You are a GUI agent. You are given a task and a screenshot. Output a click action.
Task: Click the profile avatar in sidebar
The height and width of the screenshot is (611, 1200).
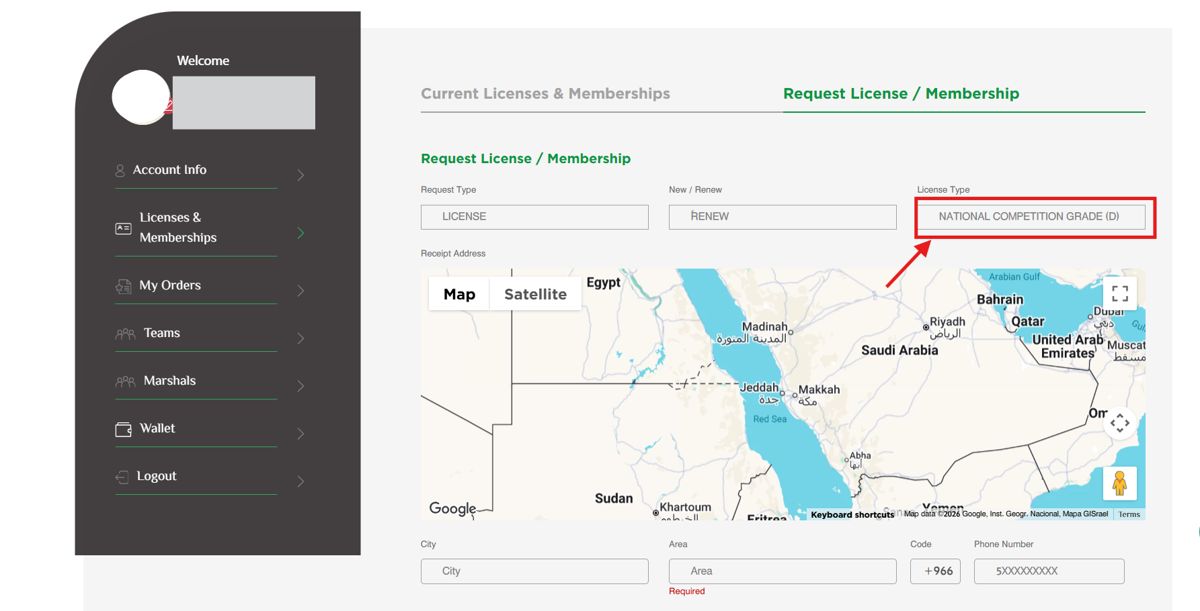141,97
